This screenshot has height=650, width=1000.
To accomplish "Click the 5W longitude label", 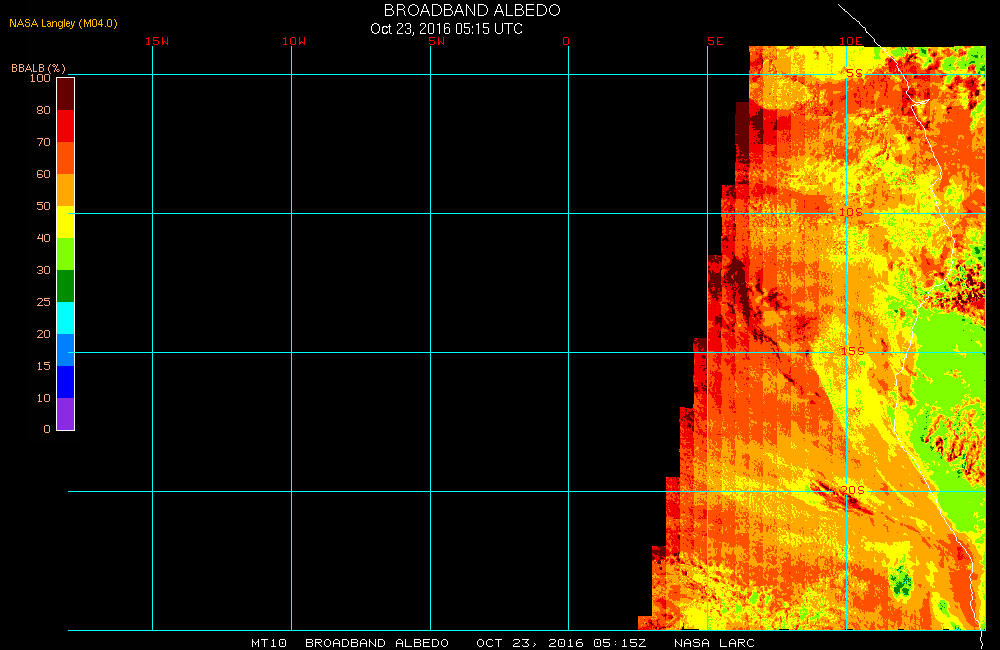I will (x=435, y=41).
